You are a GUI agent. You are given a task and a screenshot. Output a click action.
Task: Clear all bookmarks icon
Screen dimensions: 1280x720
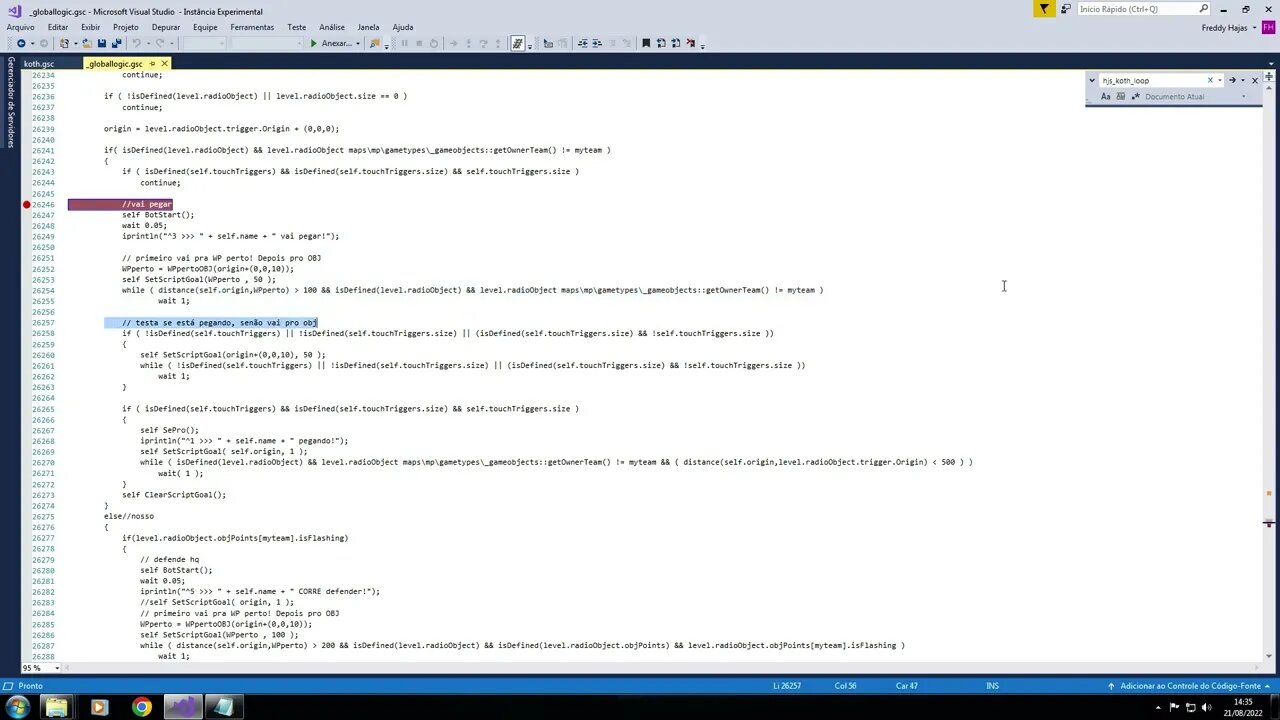point(691,43)
